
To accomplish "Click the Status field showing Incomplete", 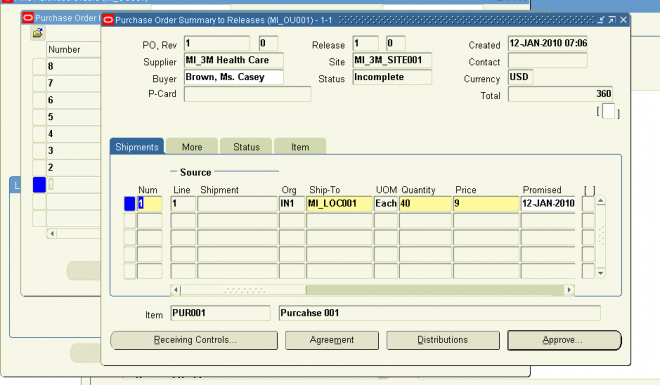I will click(392, 77).
